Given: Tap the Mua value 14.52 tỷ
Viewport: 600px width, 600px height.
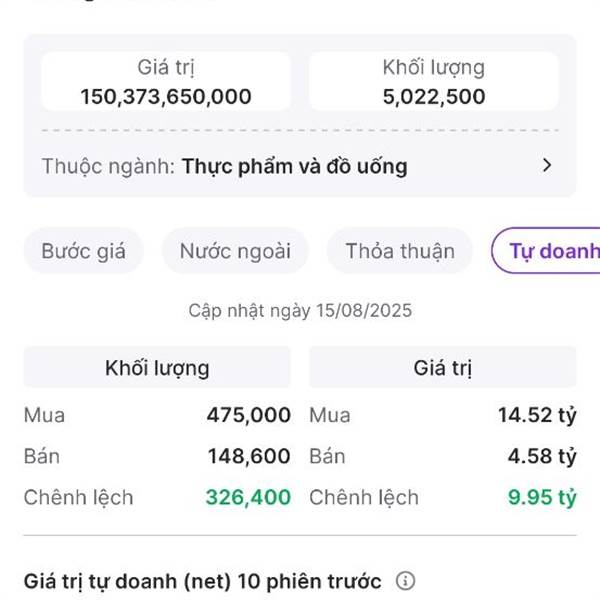Looking at the screenshot, I should 537,415.
